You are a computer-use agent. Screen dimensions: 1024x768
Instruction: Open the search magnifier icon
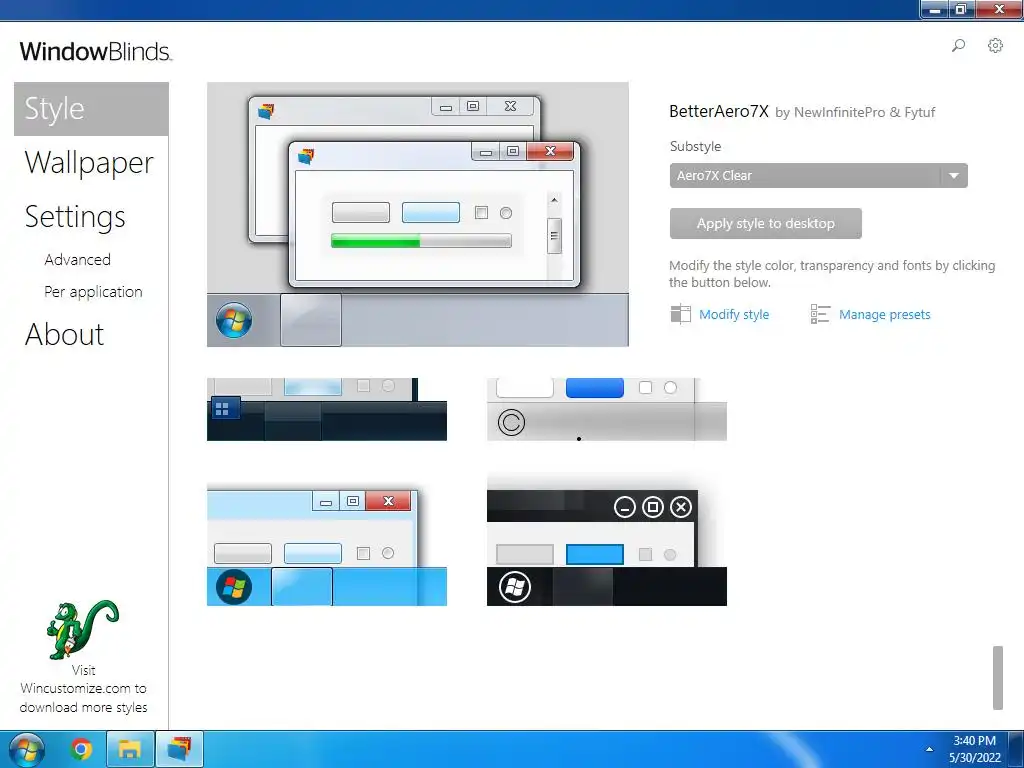(x=958, y=45)
